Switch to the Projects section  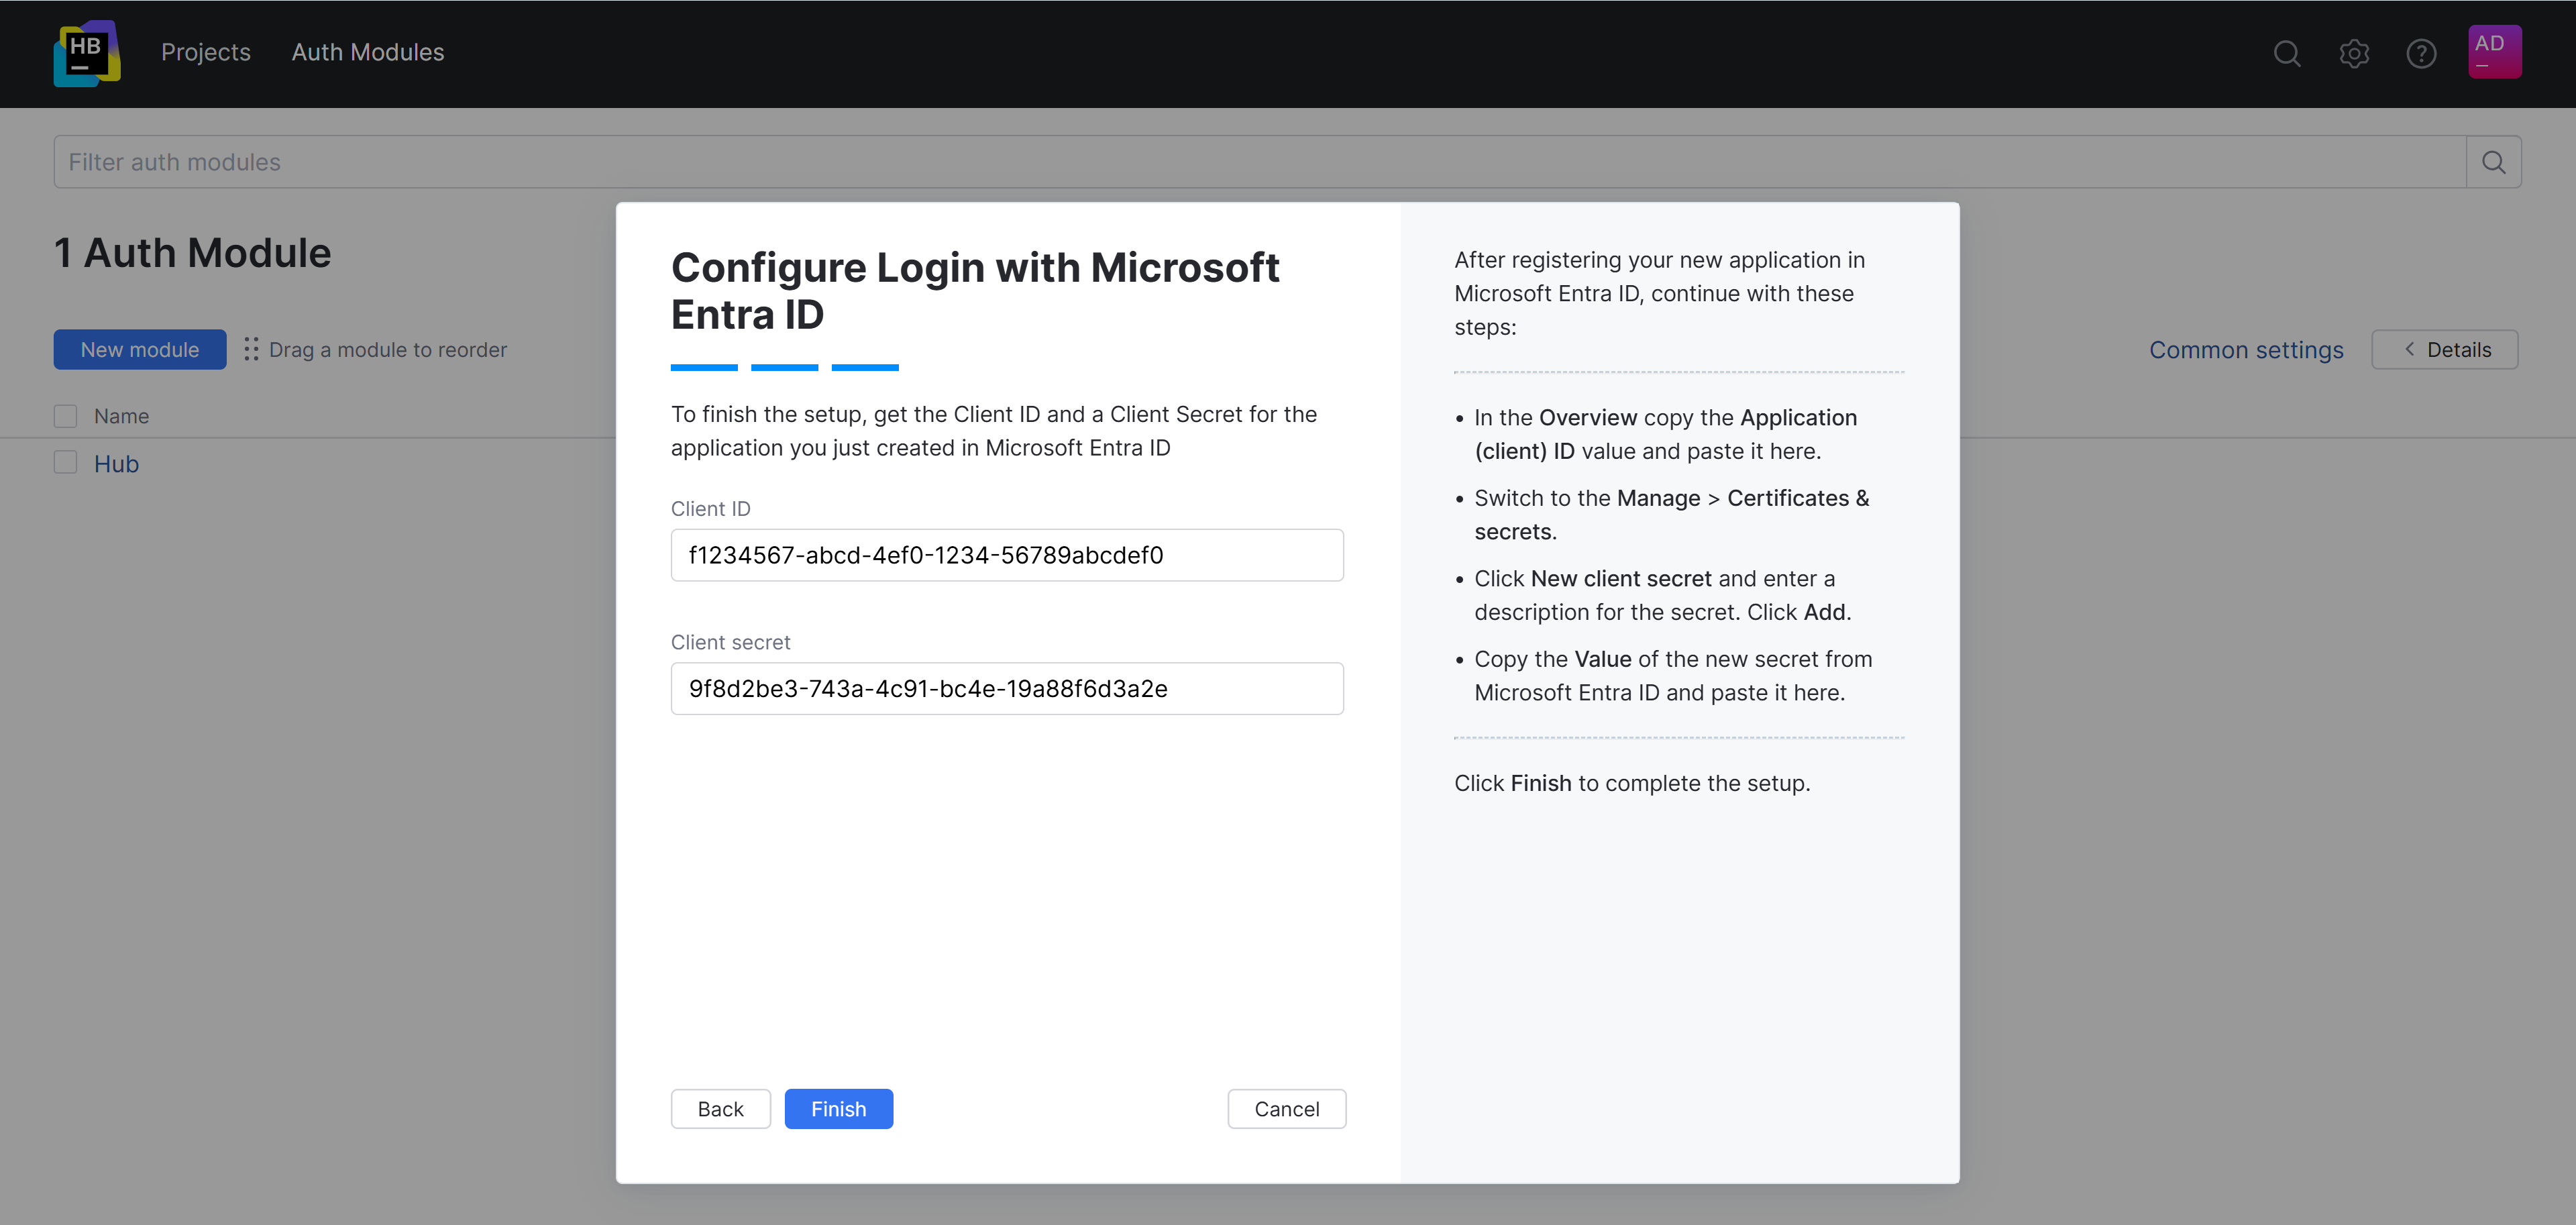pyautogui.click(x=205, y=52)
